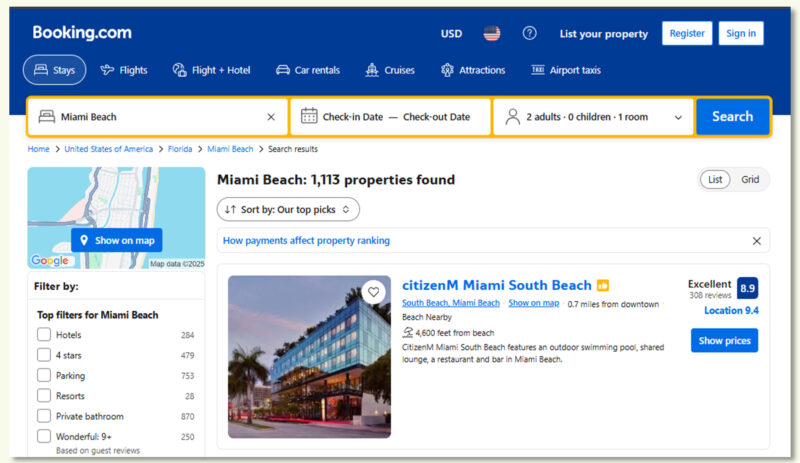This screenshot has height=463, width=800.
Task: Check the Wonderful: 9+ filter
Action: [x=44, y=436]
